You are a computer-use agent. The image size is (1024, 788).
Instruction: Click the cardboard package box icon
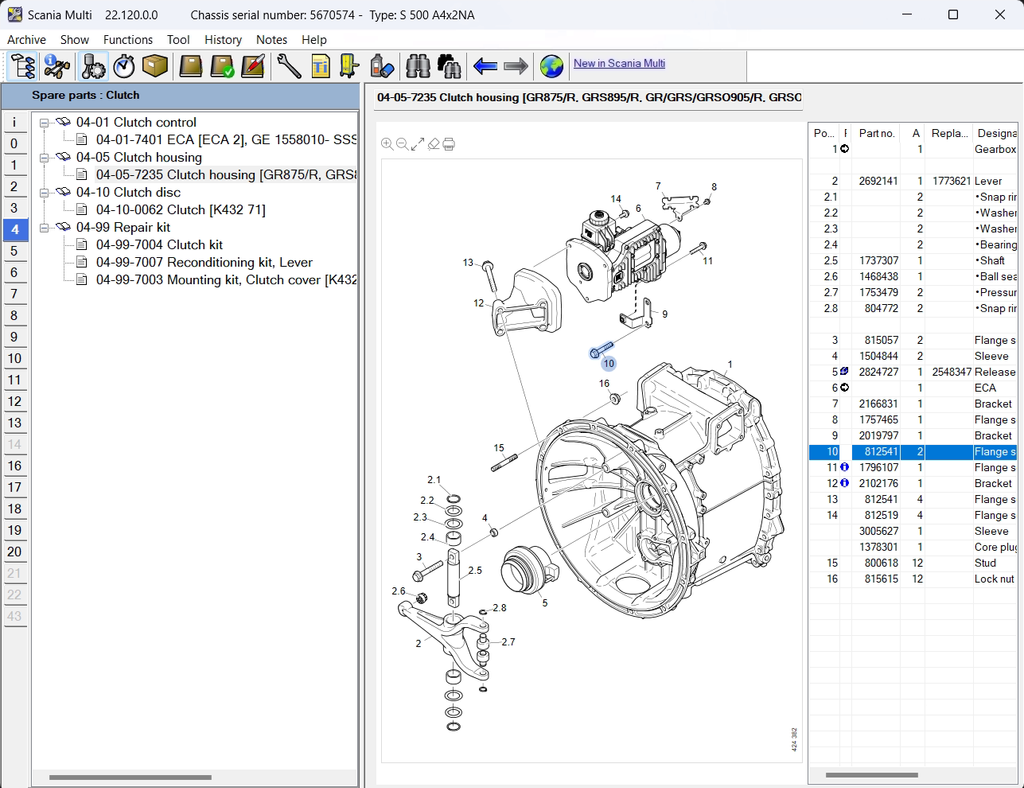[155, 66]
